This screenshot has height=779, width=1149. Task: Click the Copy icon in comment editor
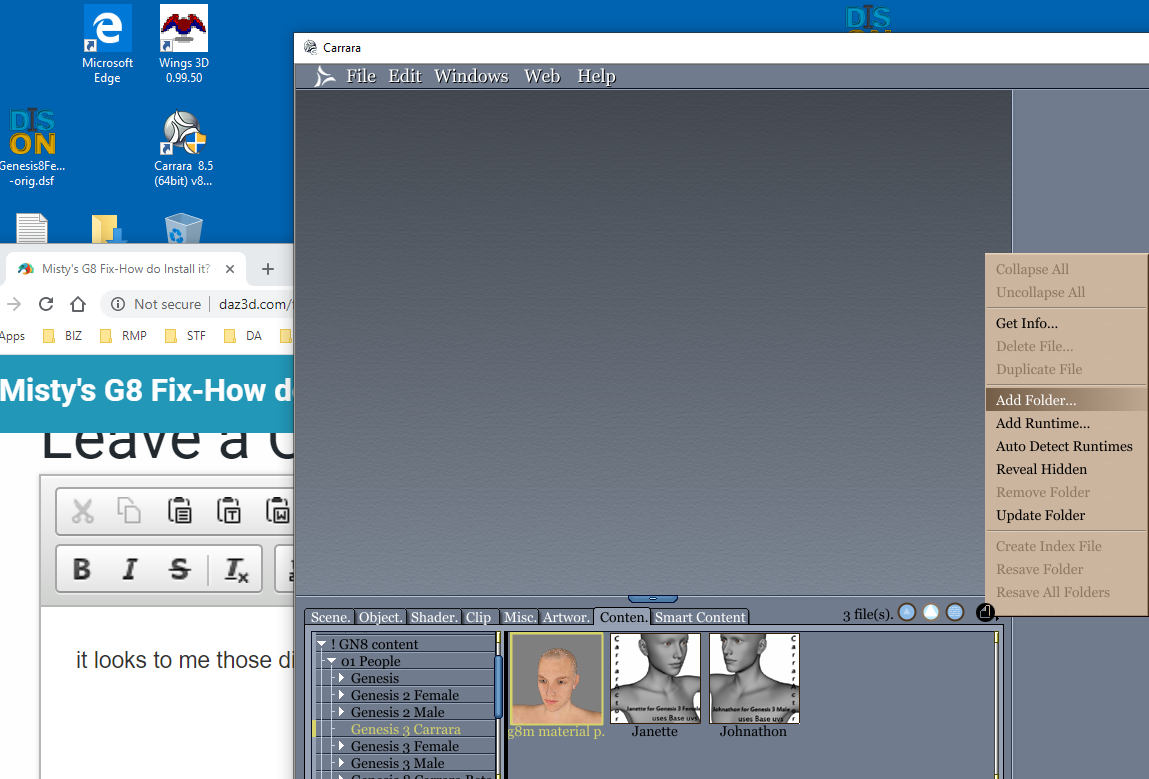point(129,511)
